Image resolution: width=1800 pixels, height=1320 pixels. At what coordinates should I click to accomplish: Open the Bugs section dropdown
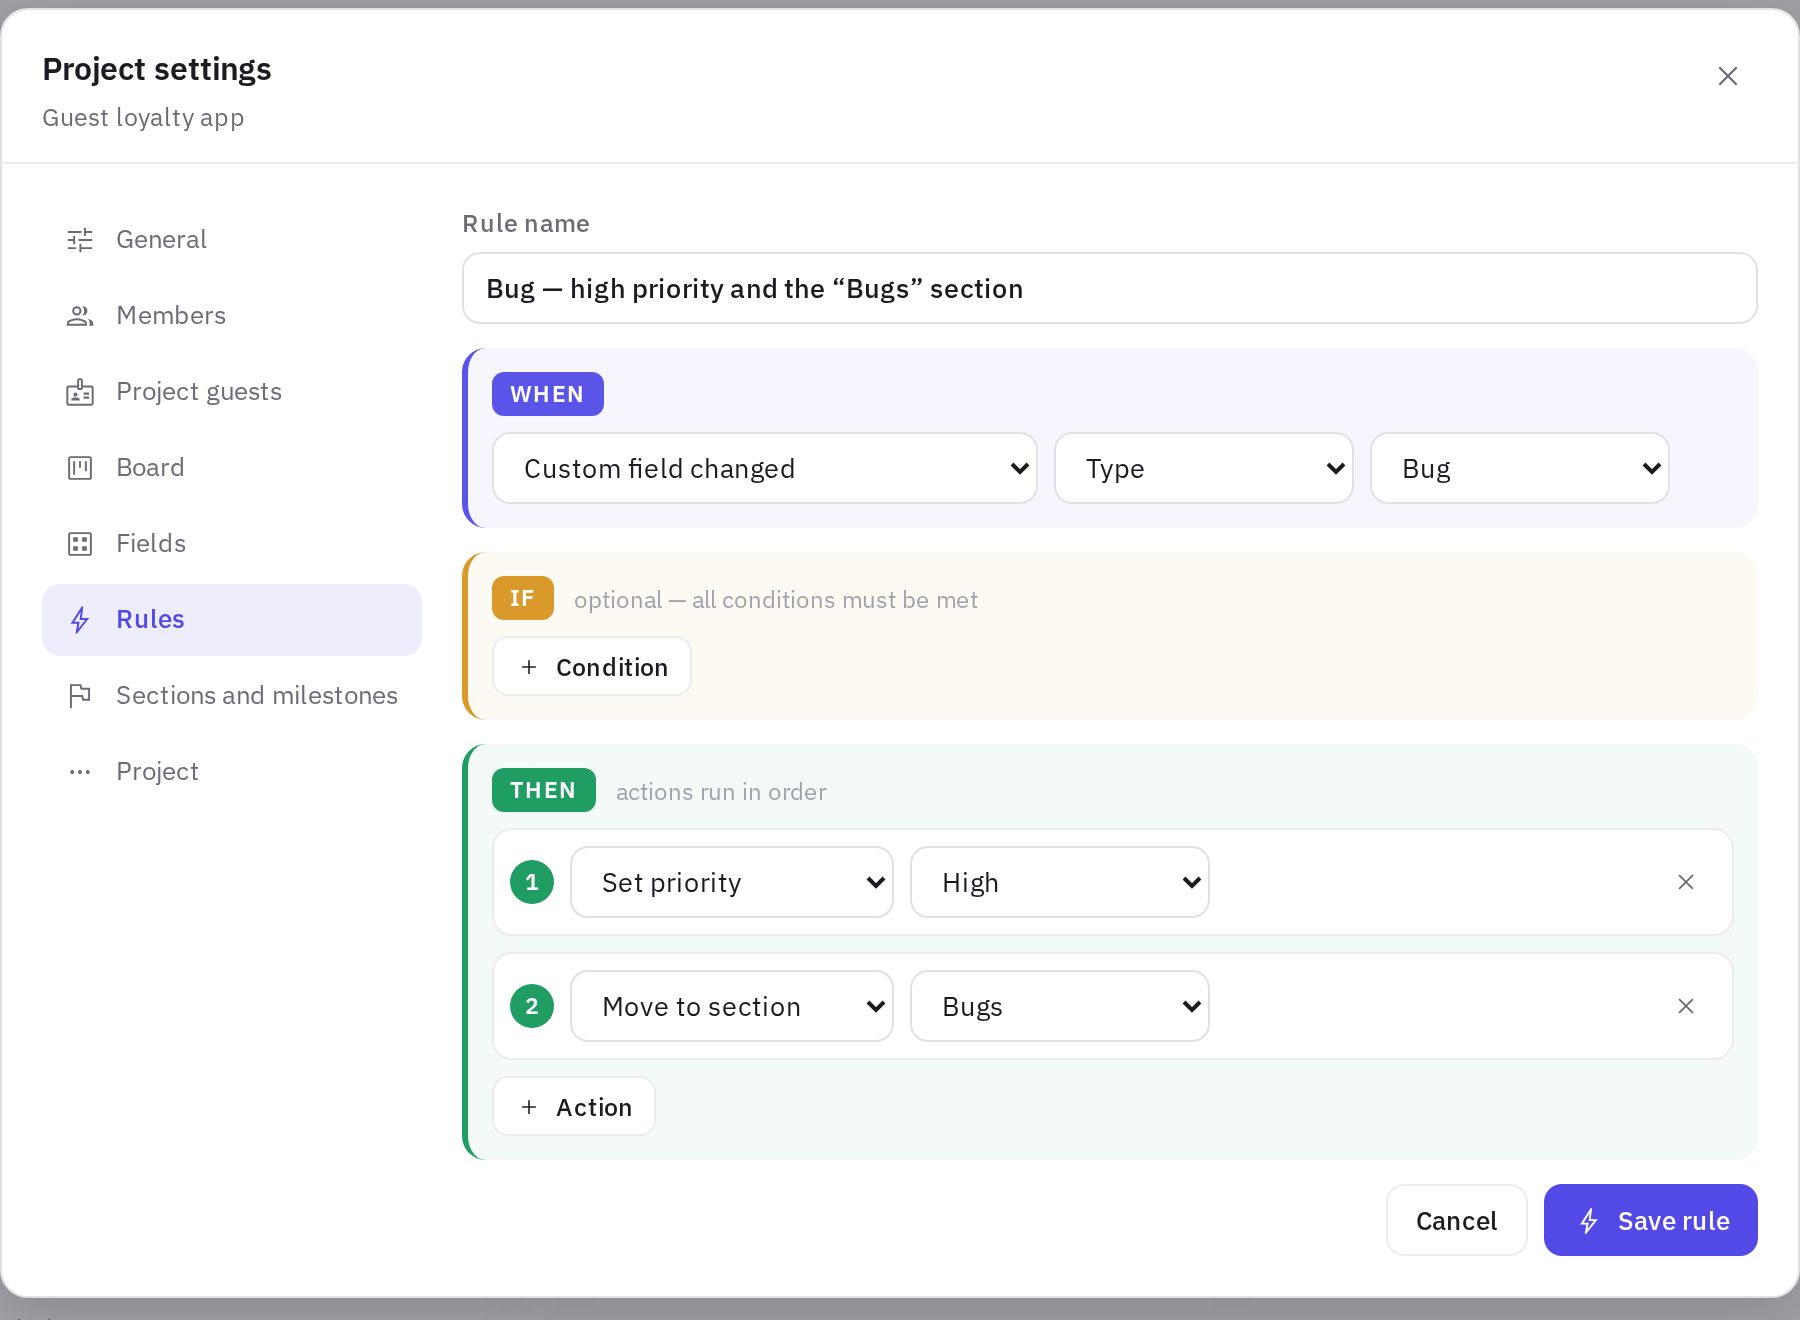tap(1060, 1006)
